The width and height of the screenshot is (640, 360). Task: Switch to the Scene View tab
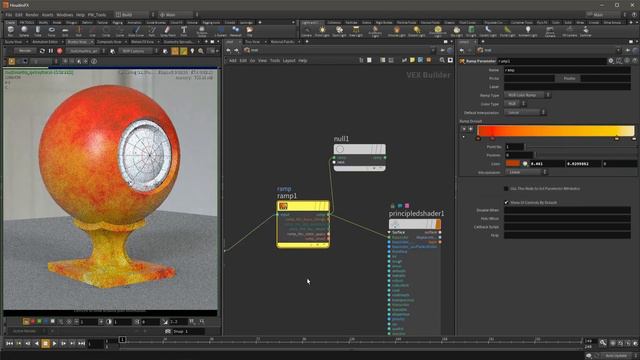coord(13,42)
